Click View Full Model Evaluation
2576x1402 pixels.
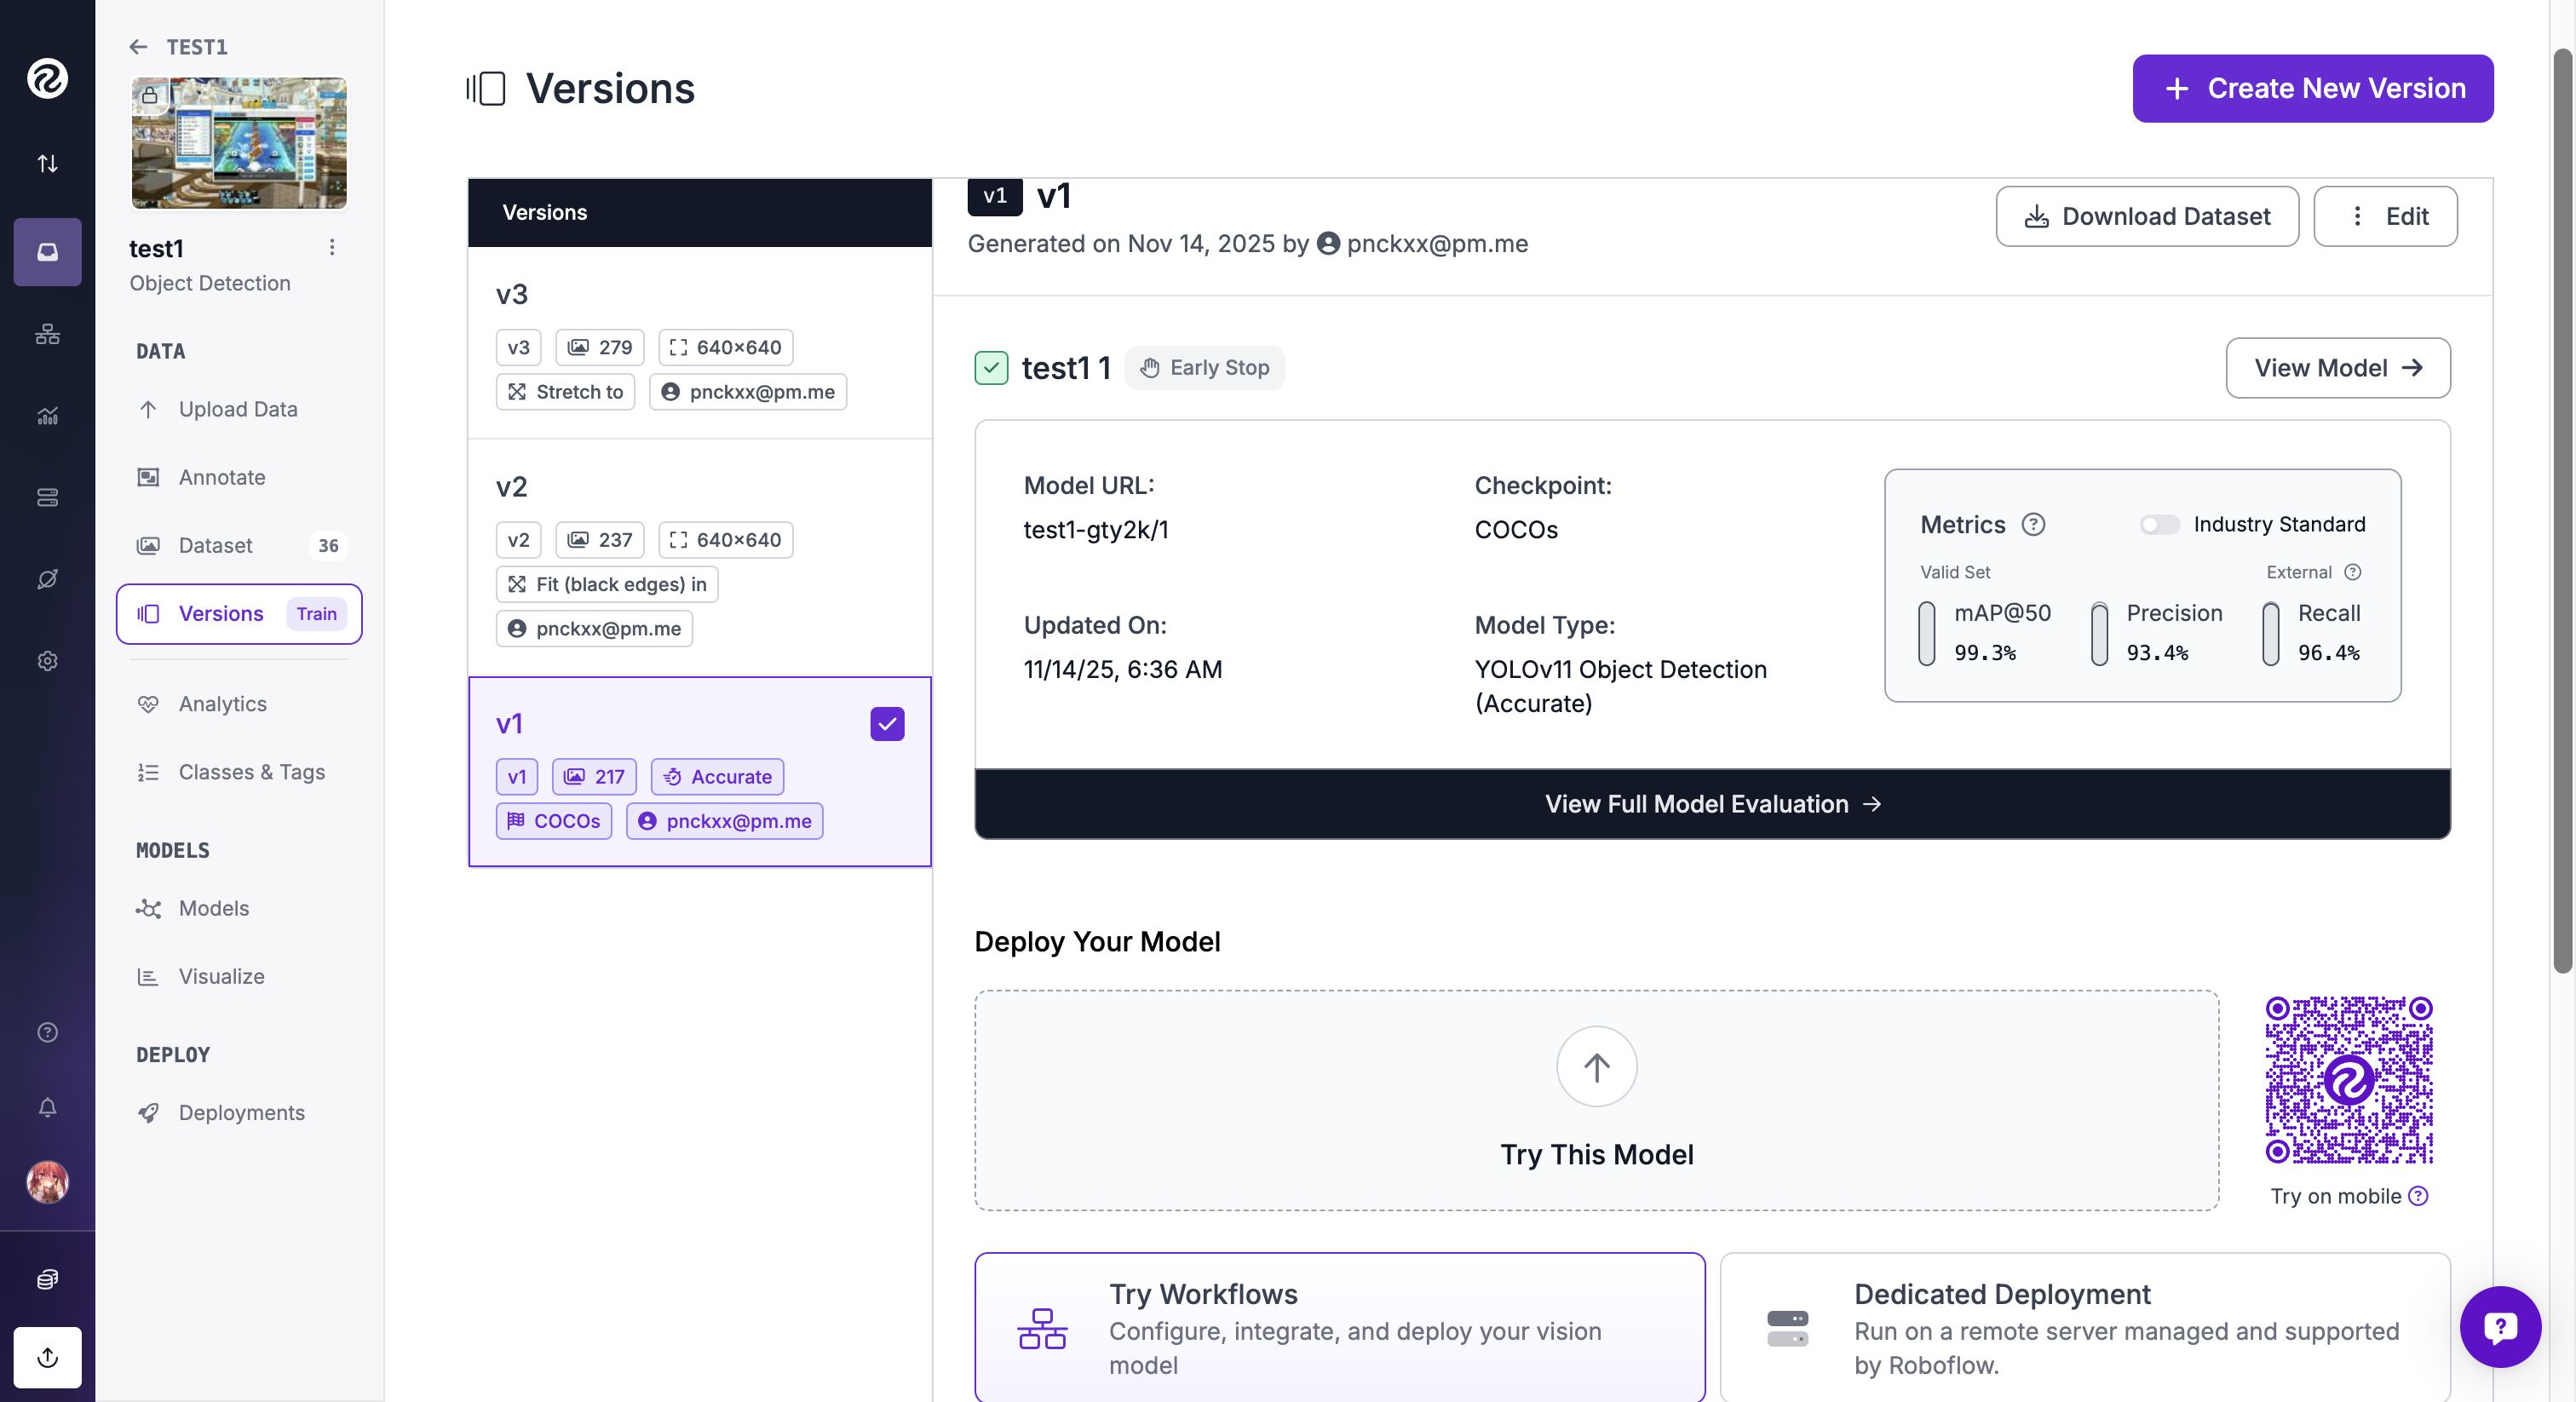1712,804
